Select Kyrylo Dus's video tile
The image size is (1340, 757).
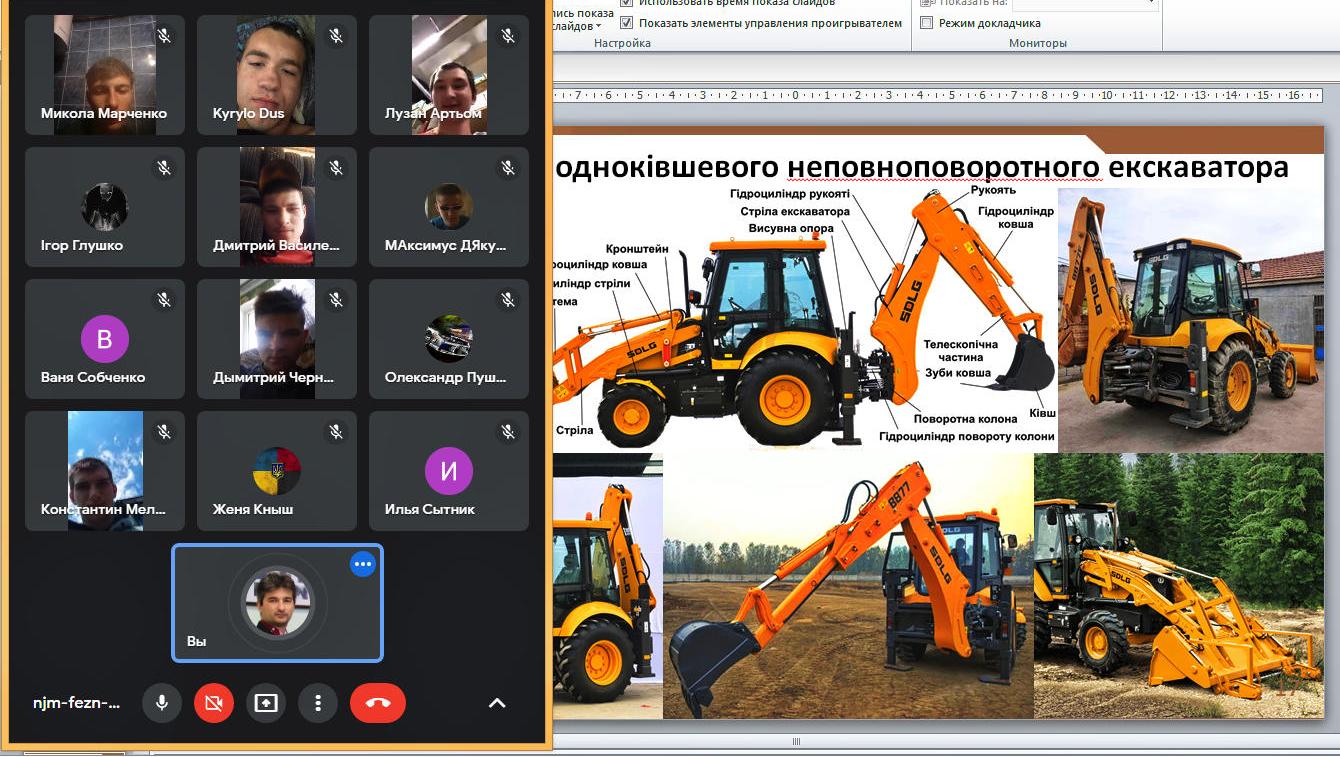coord(277,75)
